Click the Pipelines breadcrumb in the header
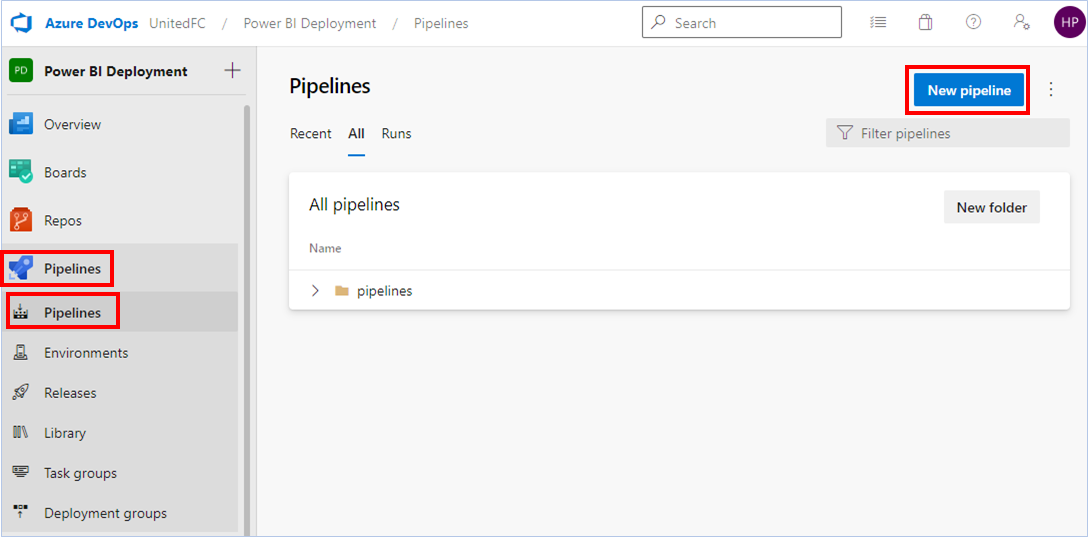Image resolution: width=1088 pixels, height=537 pixels. (x=441, y=23)
